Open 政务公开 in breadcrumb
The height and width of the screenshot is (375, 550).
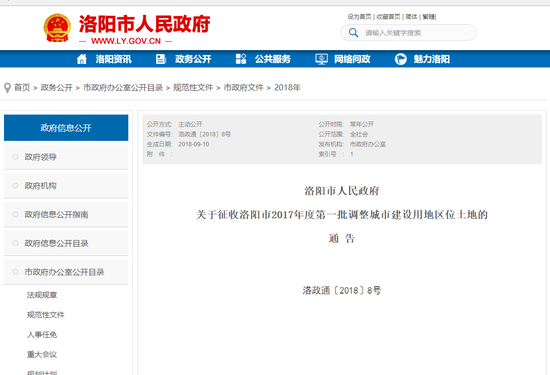coord(56,88)
